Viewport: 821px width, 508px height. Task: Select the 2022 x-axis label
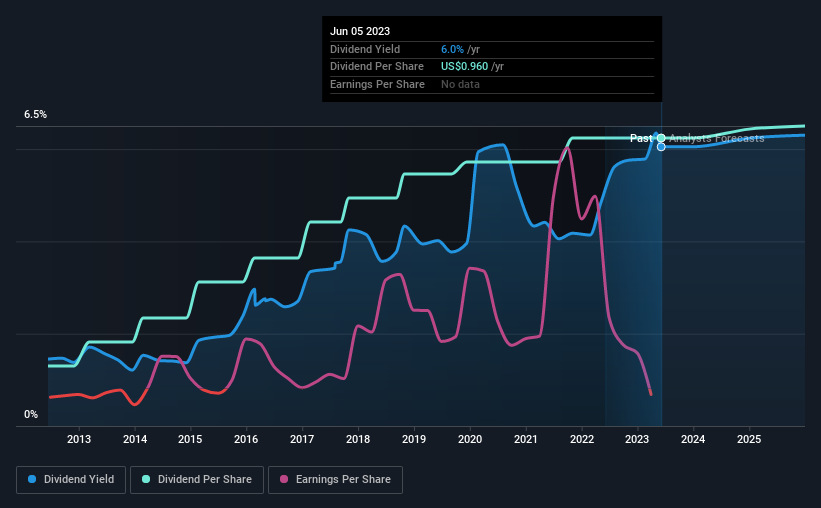tap(582, 439)
